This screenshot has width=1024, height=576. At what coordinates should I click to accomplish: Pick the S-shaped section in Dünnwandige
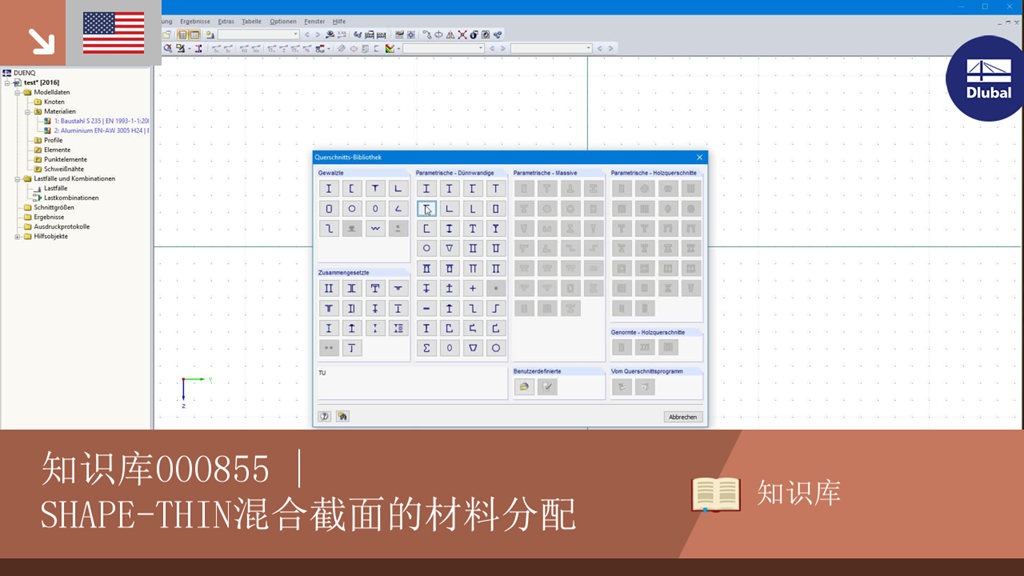click(x=496, y=308)
